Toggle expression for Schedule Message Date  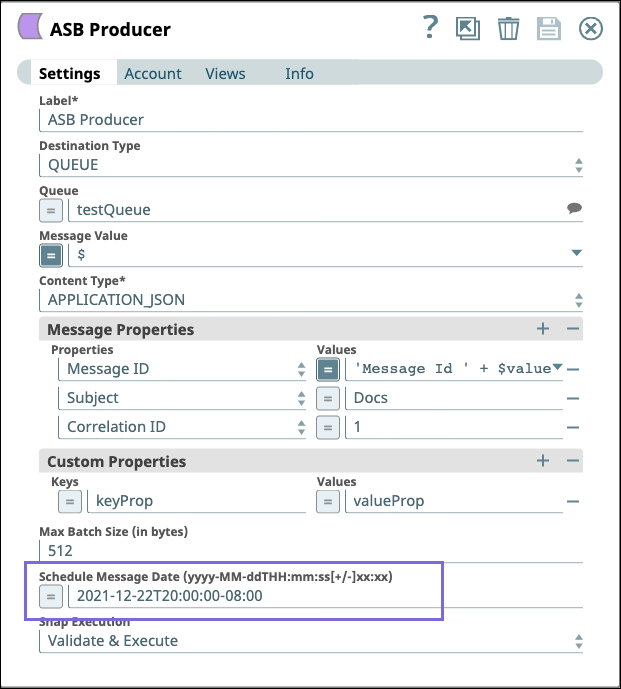51,597
